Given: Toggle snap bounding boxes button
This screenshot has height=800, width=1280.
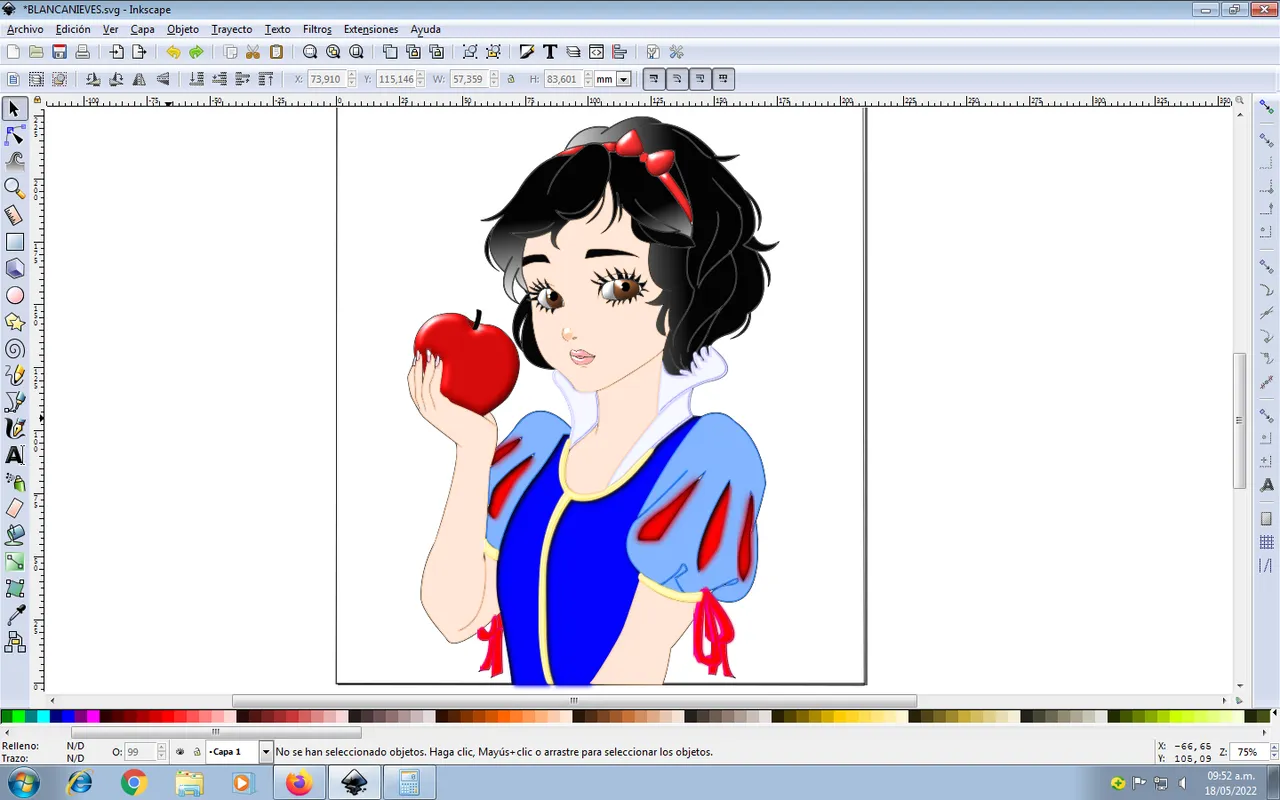Looking at the screenshot, I should click(1266, 141).
